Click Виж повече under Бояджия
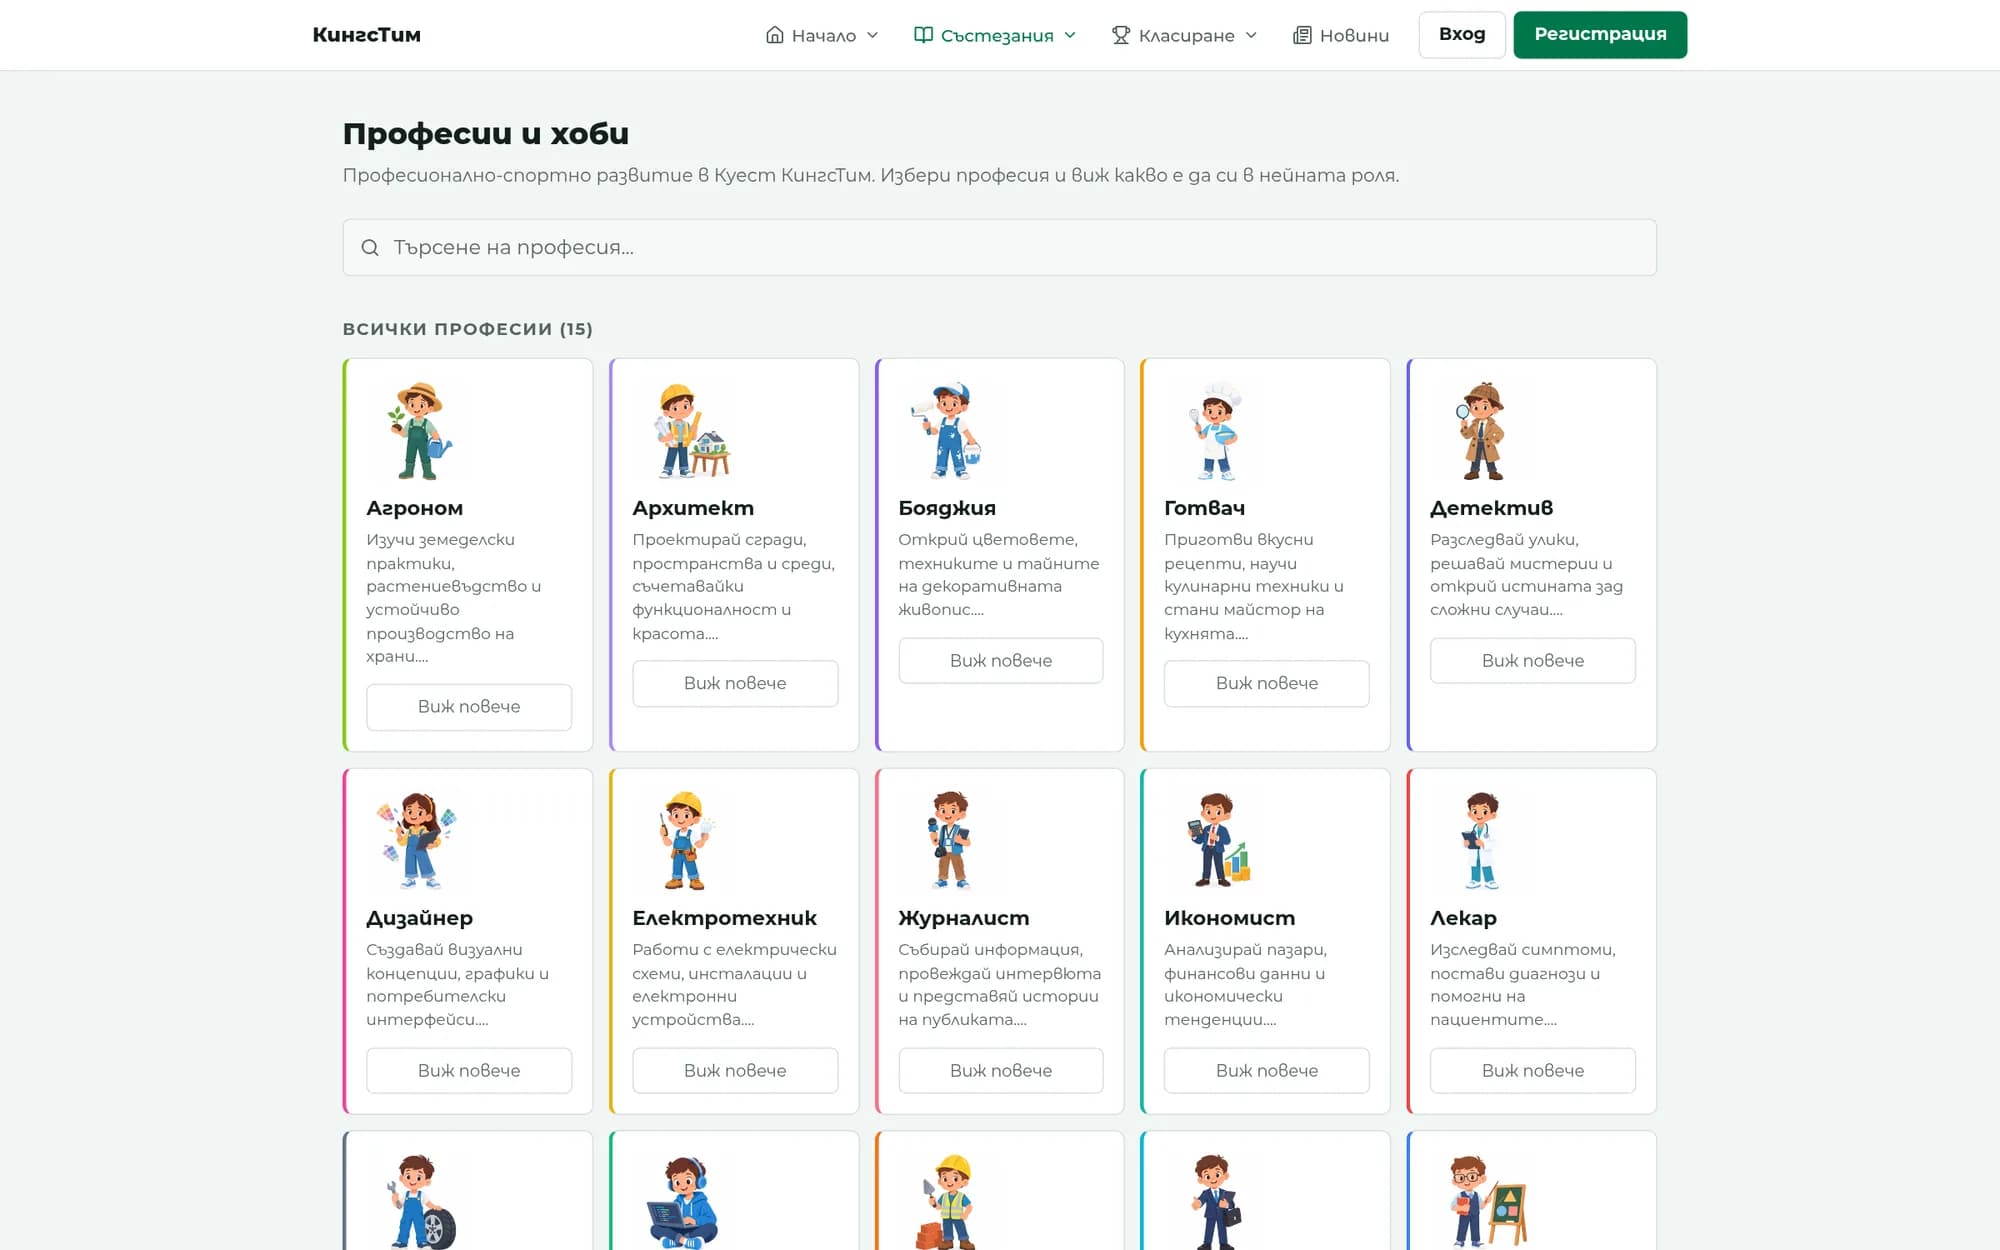This screenshot has height=1250, width=2000. (1001, 661)
